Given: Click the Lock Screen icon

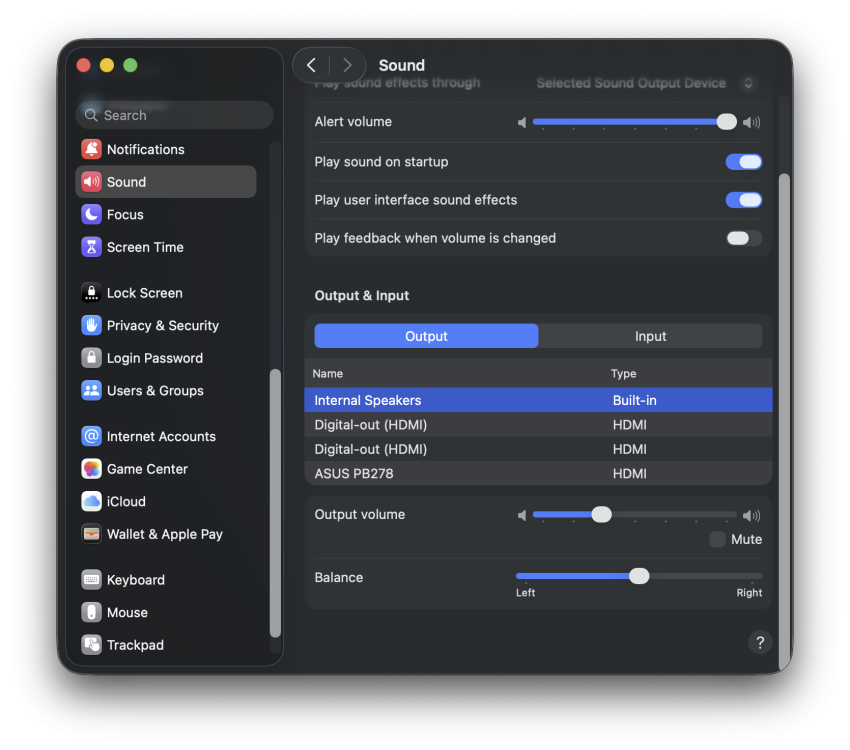Looking at the screenshot, I should (91, 293).
